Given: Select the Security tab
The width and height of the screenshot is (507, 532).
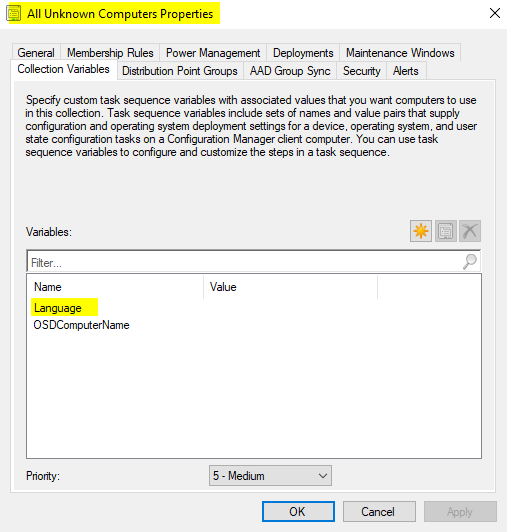Looking at the screenshot, I should (x=361, y=71).
